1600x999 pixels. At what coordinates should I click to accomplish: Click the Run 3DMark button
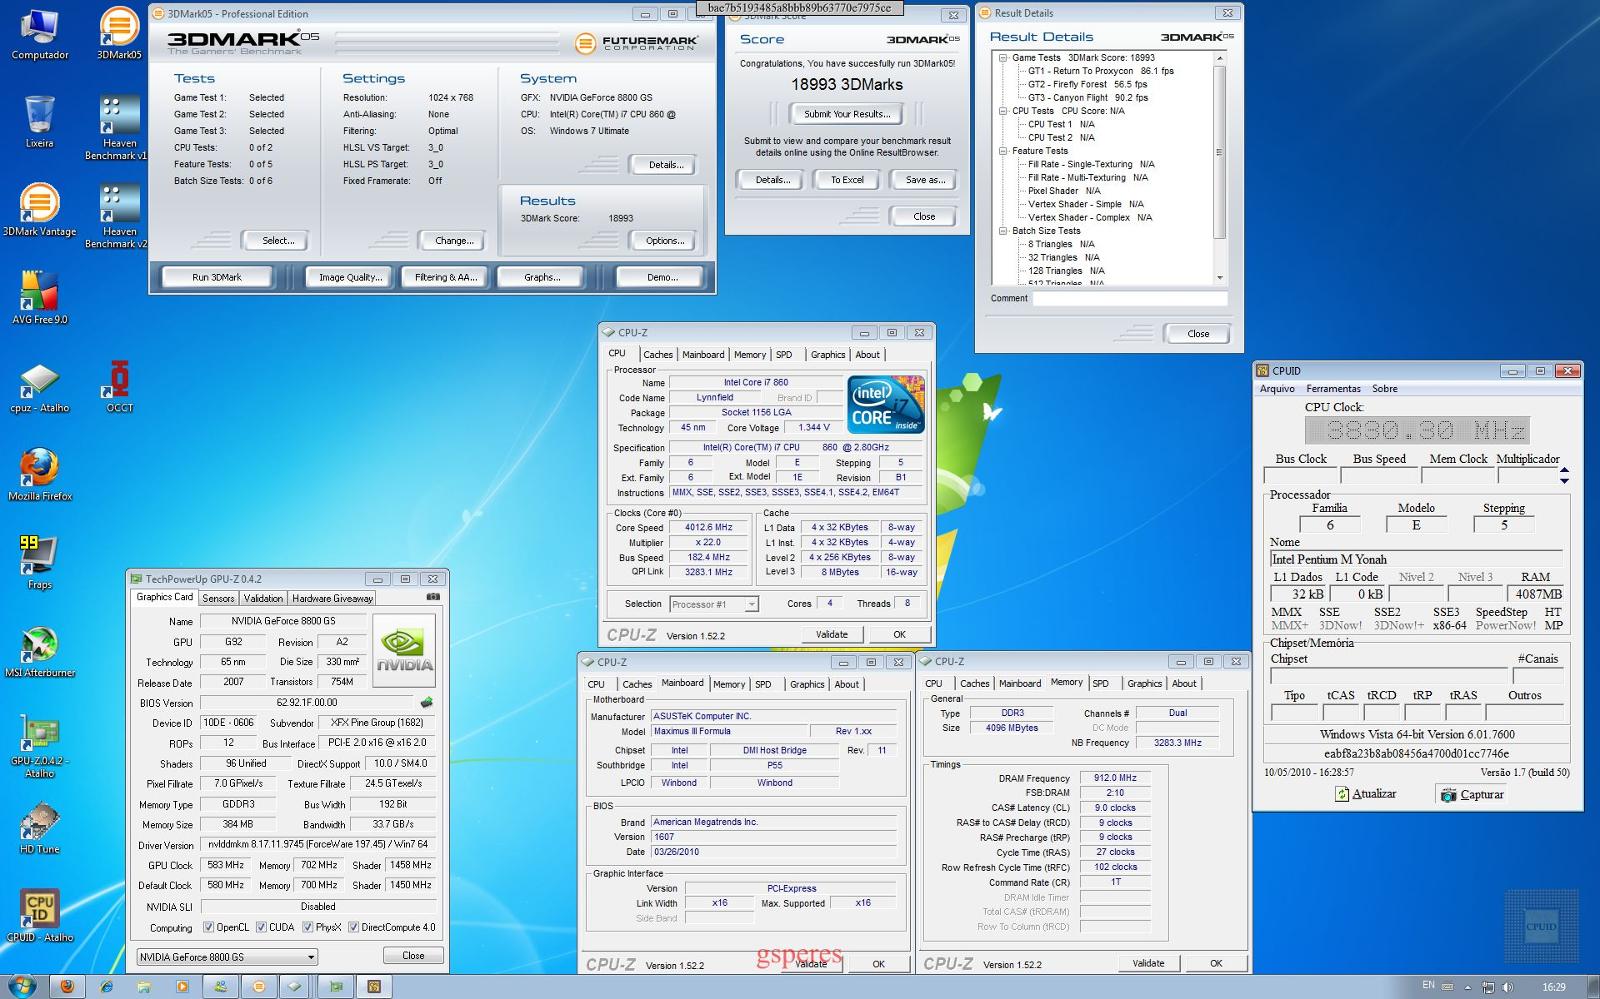coord(217,277)
